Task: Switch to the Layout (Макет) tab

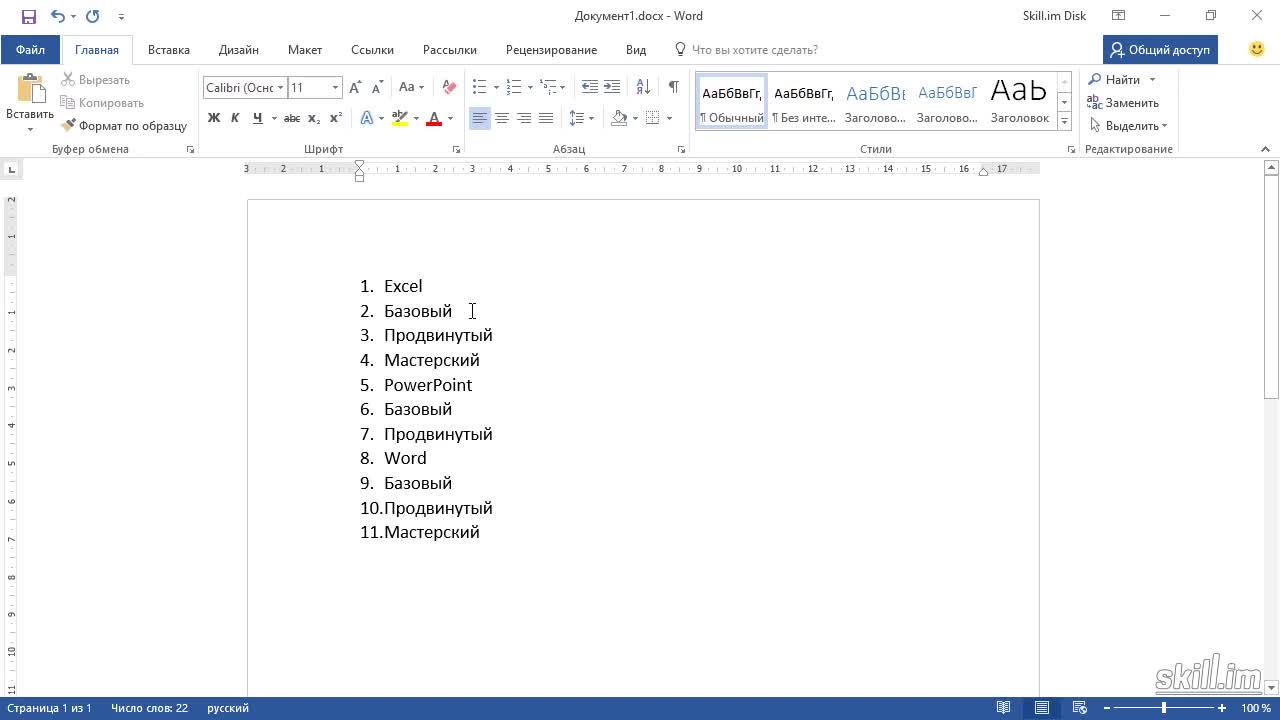Action: (x=305, y=50)
